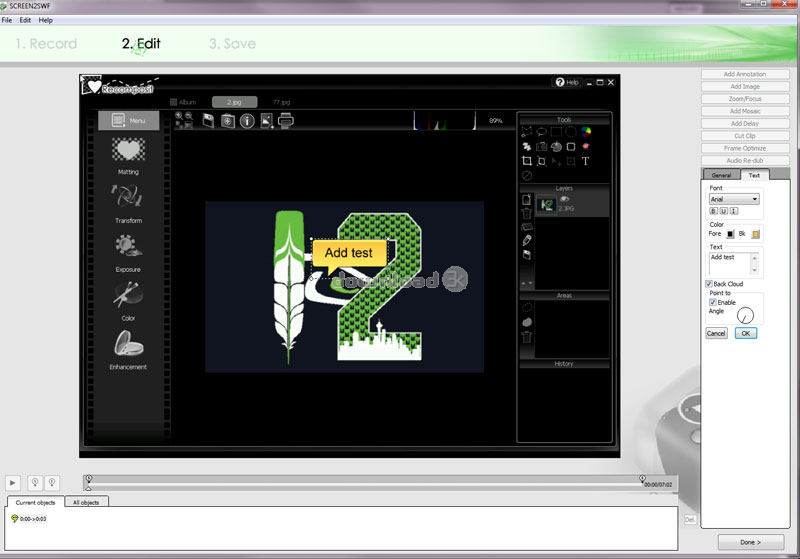
Task: Click the Zoom/Focus button
Action: coord(745,99)
